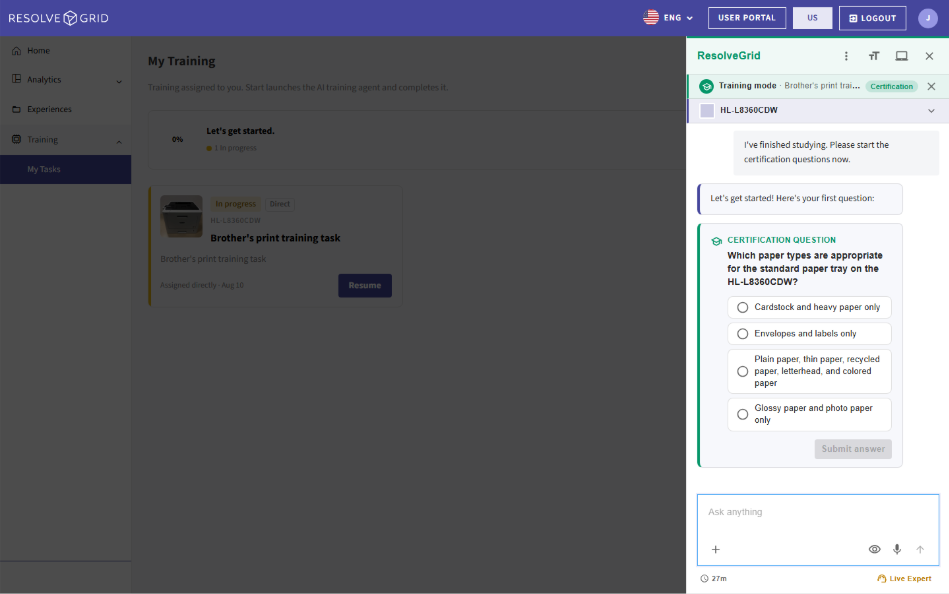Click the Direct badge on task card
949x594 pixels.
[x=280, y=204]
